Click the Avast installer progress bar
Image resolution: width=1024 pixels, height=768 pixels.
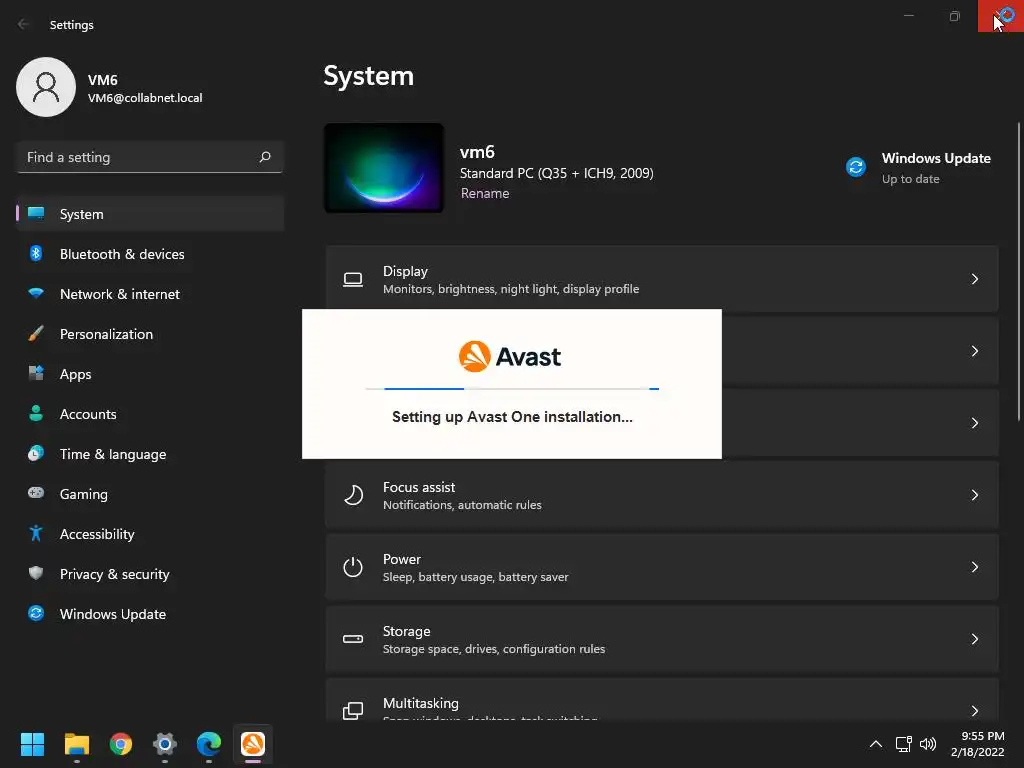point(512,389)
